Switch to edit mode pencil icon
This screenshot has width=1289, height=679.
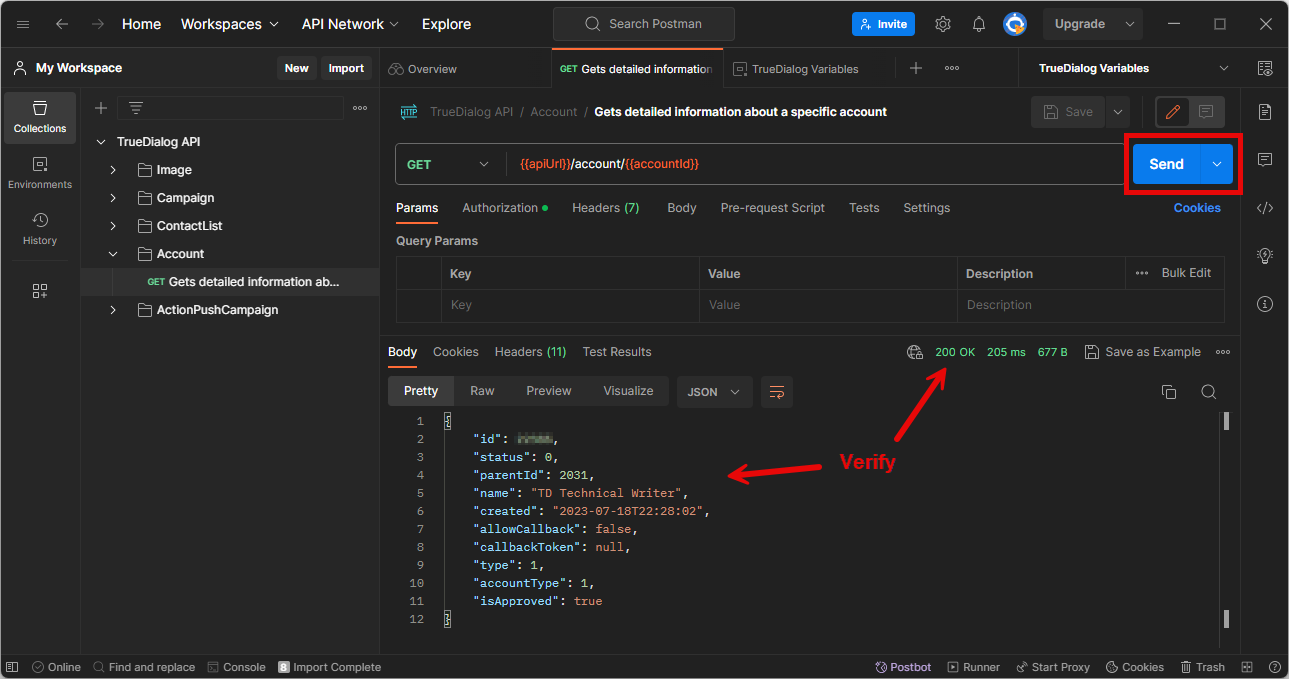coord(1173,112)
